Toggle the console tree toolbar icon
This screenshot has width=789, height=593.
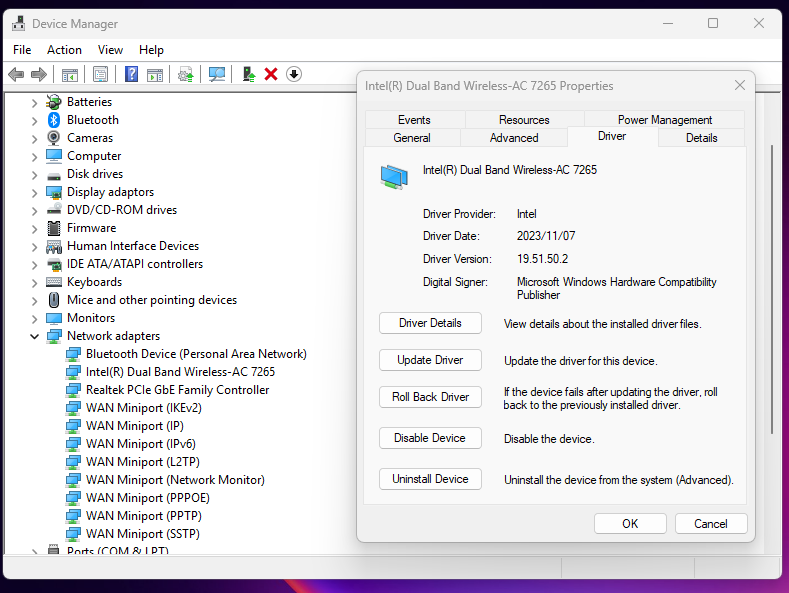point(70,75)
